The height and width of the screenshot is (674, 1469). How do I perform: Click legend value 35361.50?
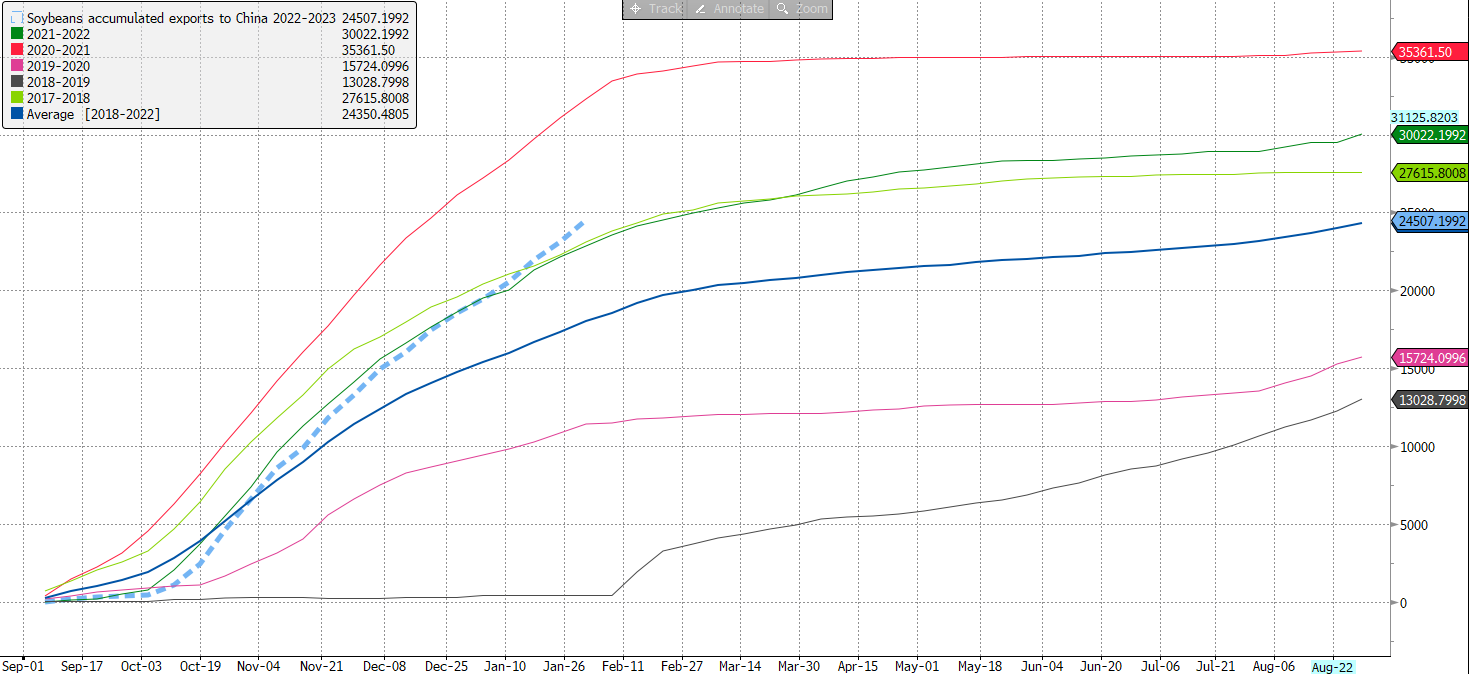368,49
